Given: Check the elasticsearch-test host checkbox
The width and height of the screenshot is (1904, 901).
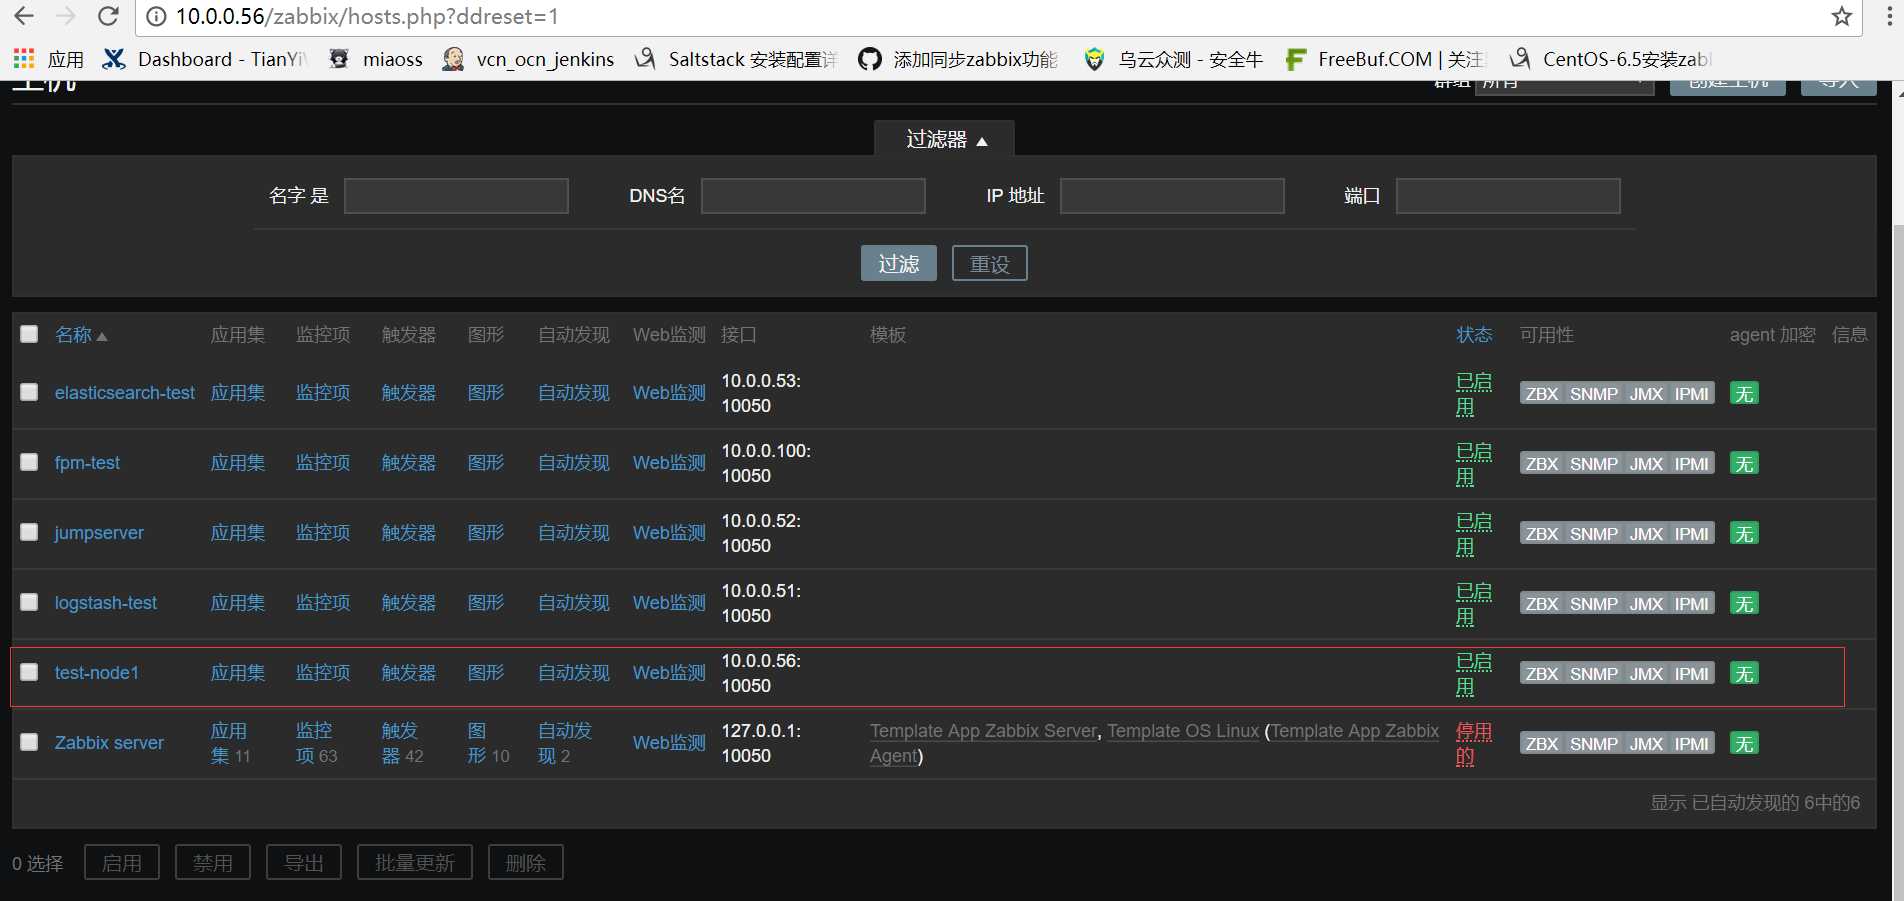Looking at the screenshot, I should 29,392.
